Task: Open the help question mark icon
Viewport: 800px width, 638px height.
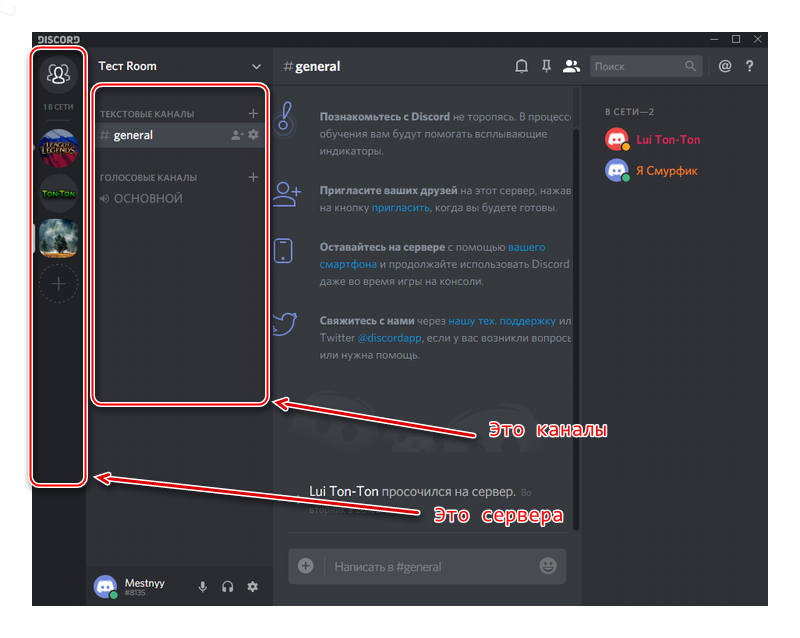Action: pos(749,66)
